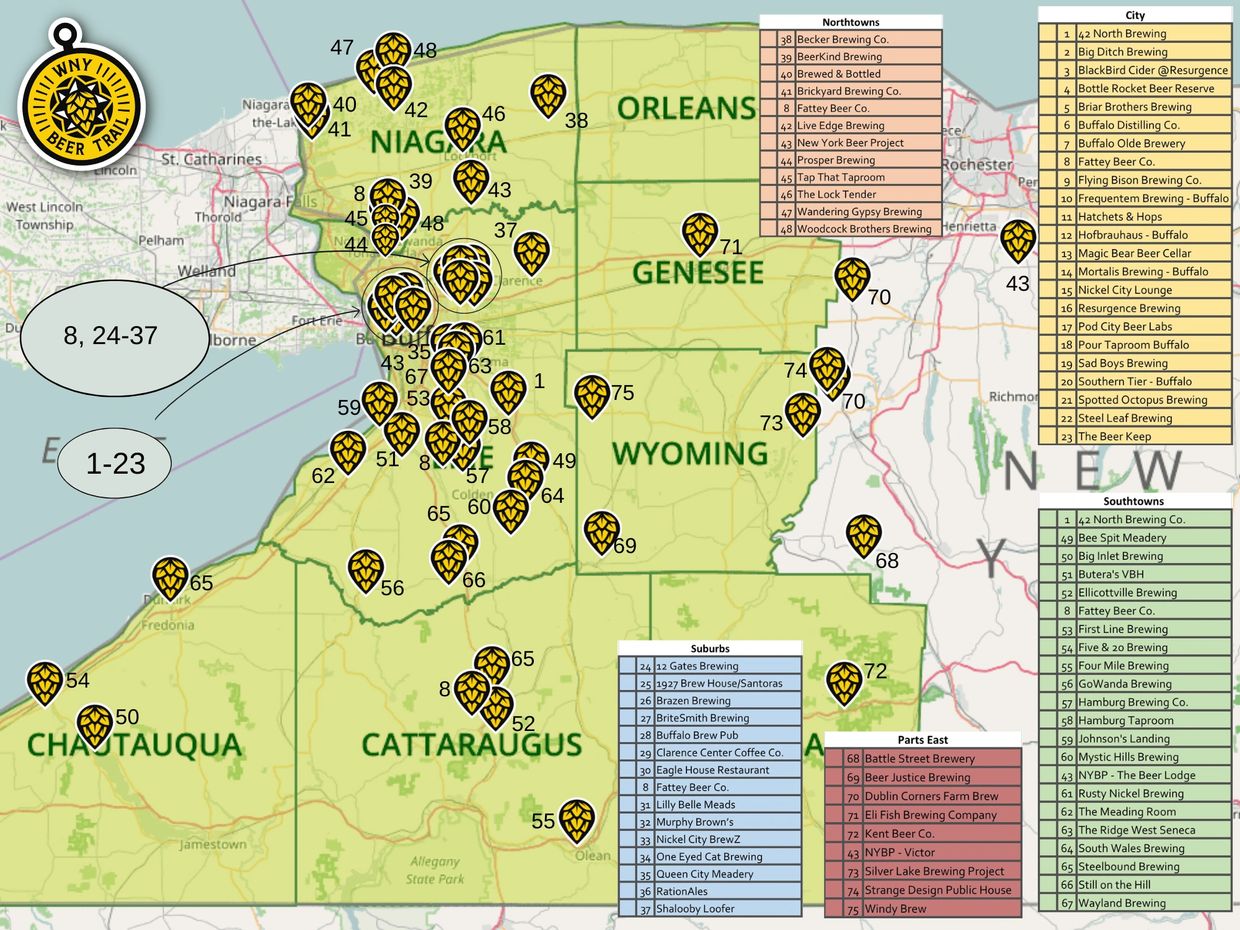
Task: Click the ORLEANS county label
Action: [x=686, y=108]
